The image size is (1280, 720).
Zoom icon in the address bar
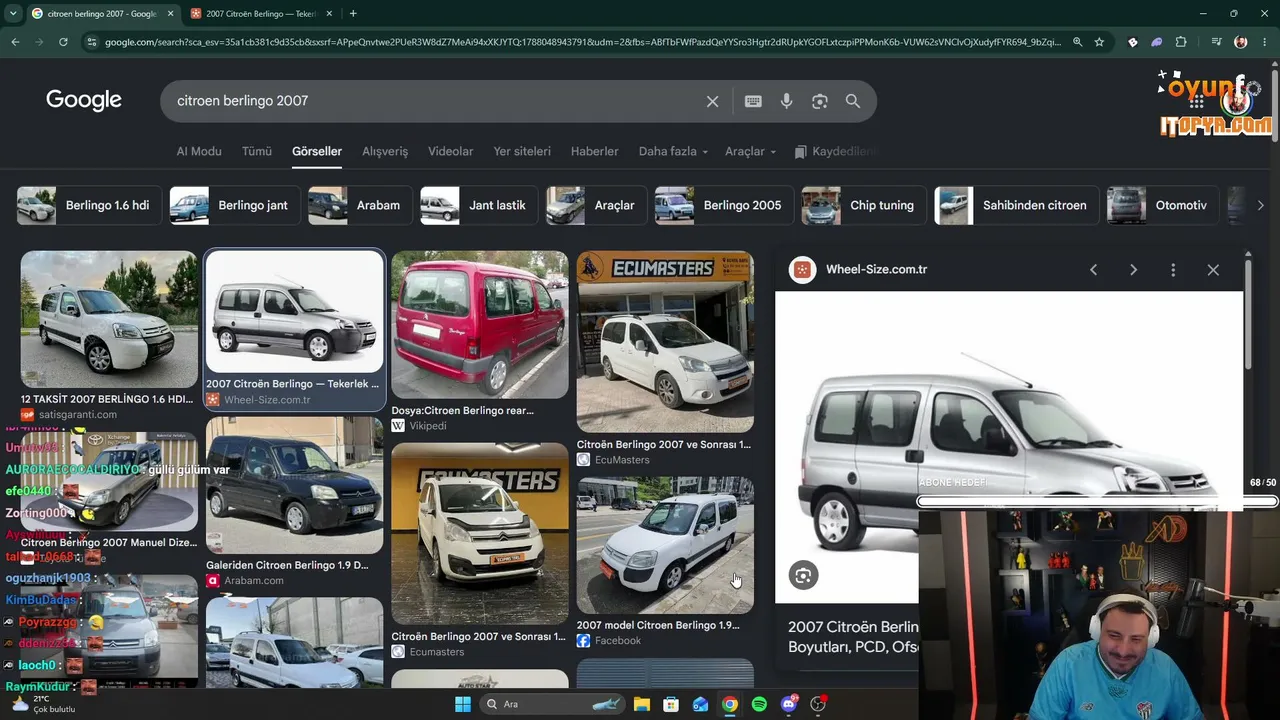coord(1077,42)
